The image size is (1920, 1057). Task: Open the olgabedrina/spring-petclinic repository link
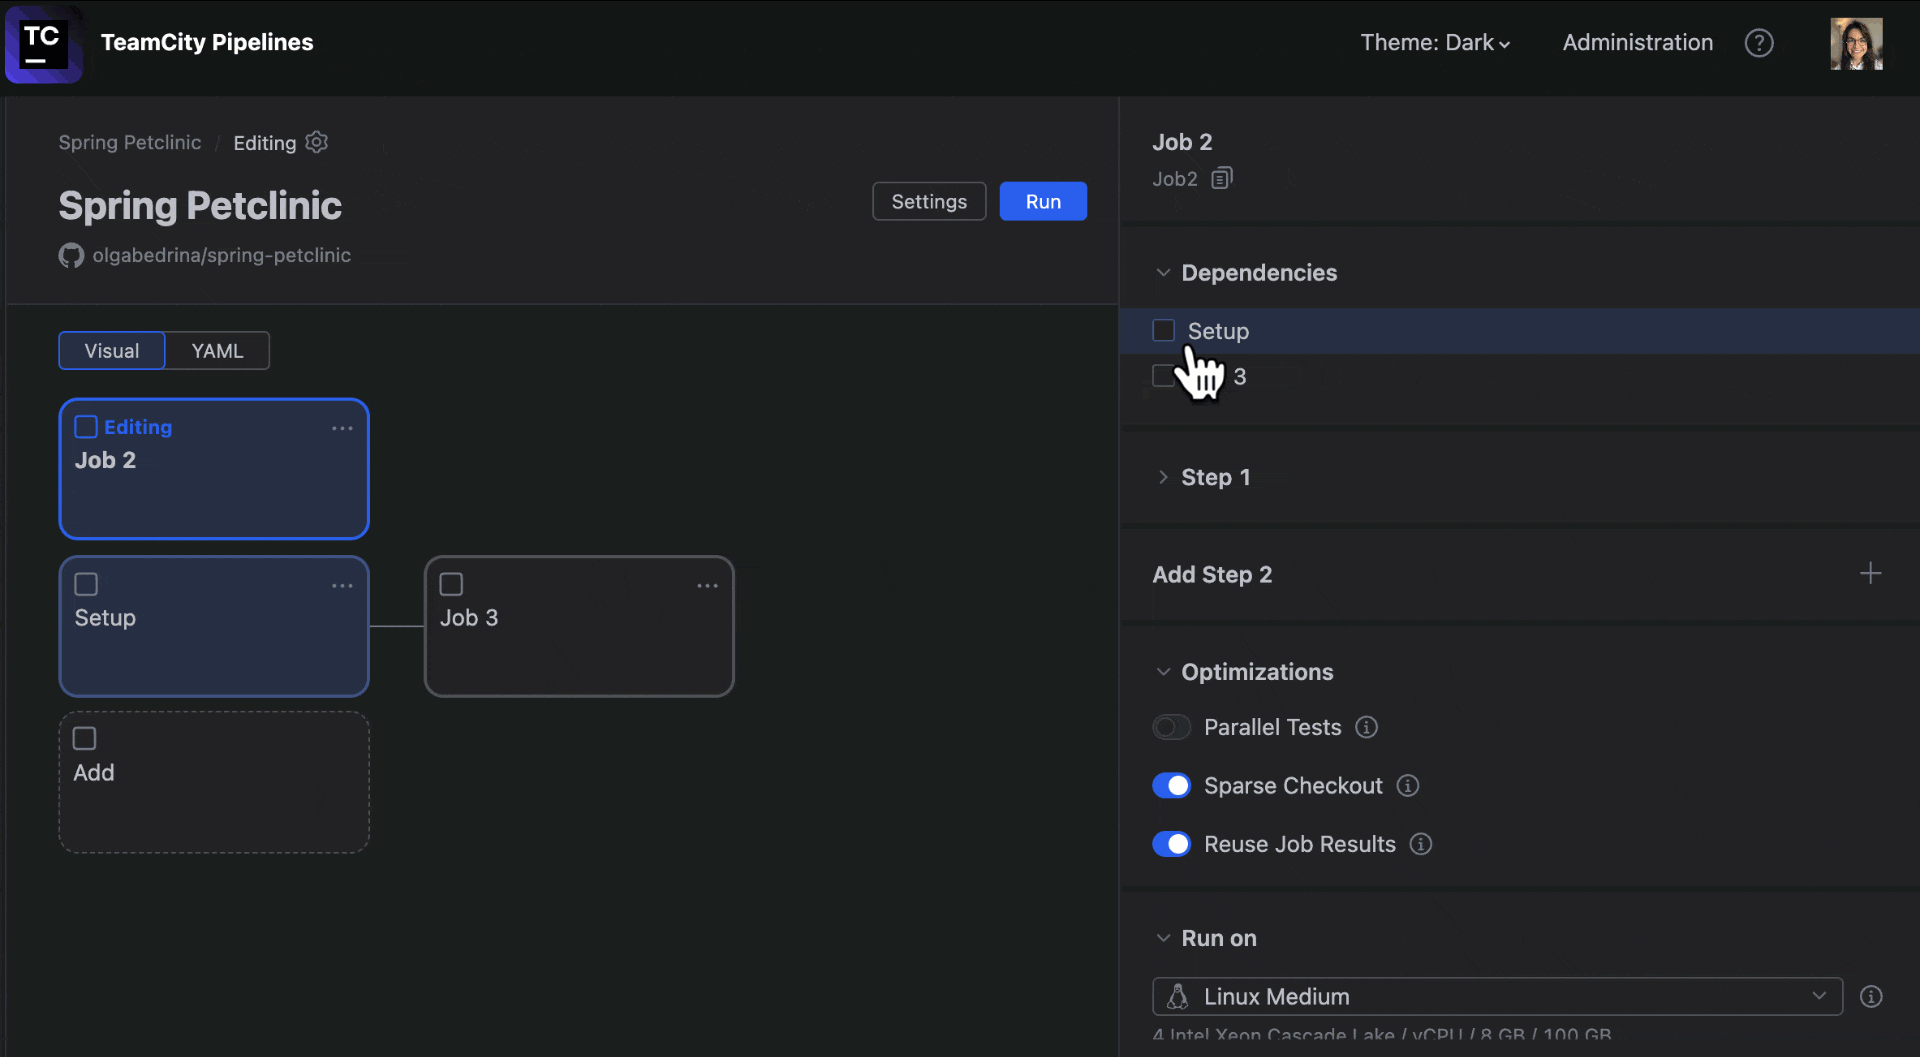222,255
